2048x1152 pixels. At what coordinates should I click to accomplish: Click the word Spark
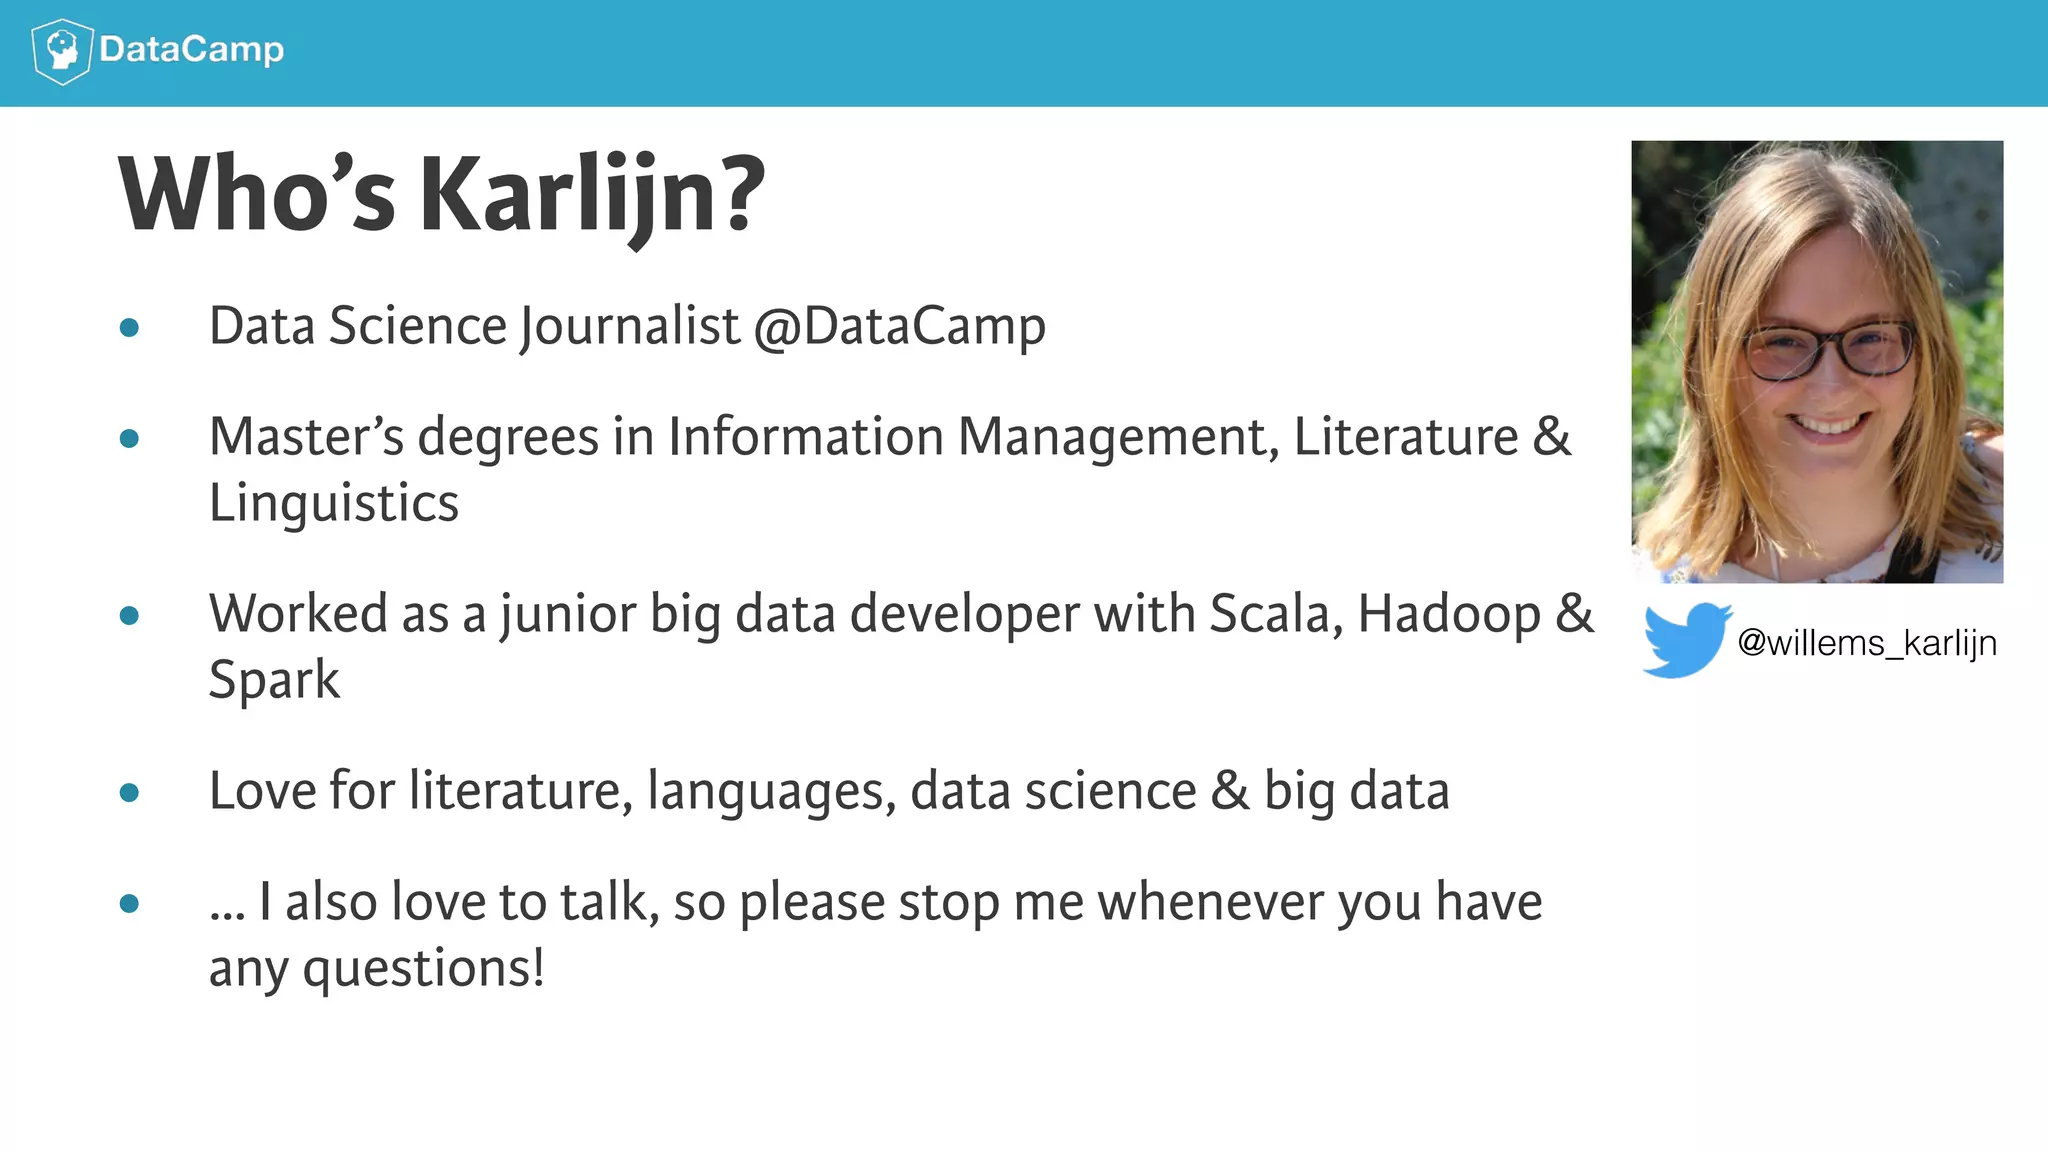(274, 680)
